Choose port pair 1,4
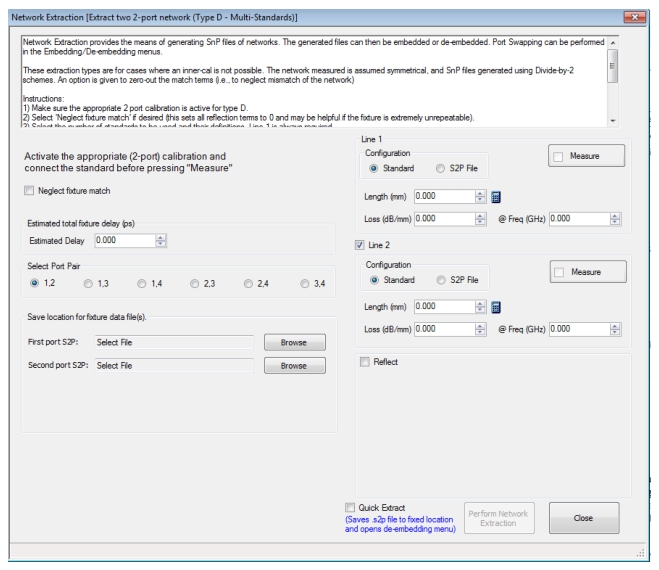 coord(142,284)
